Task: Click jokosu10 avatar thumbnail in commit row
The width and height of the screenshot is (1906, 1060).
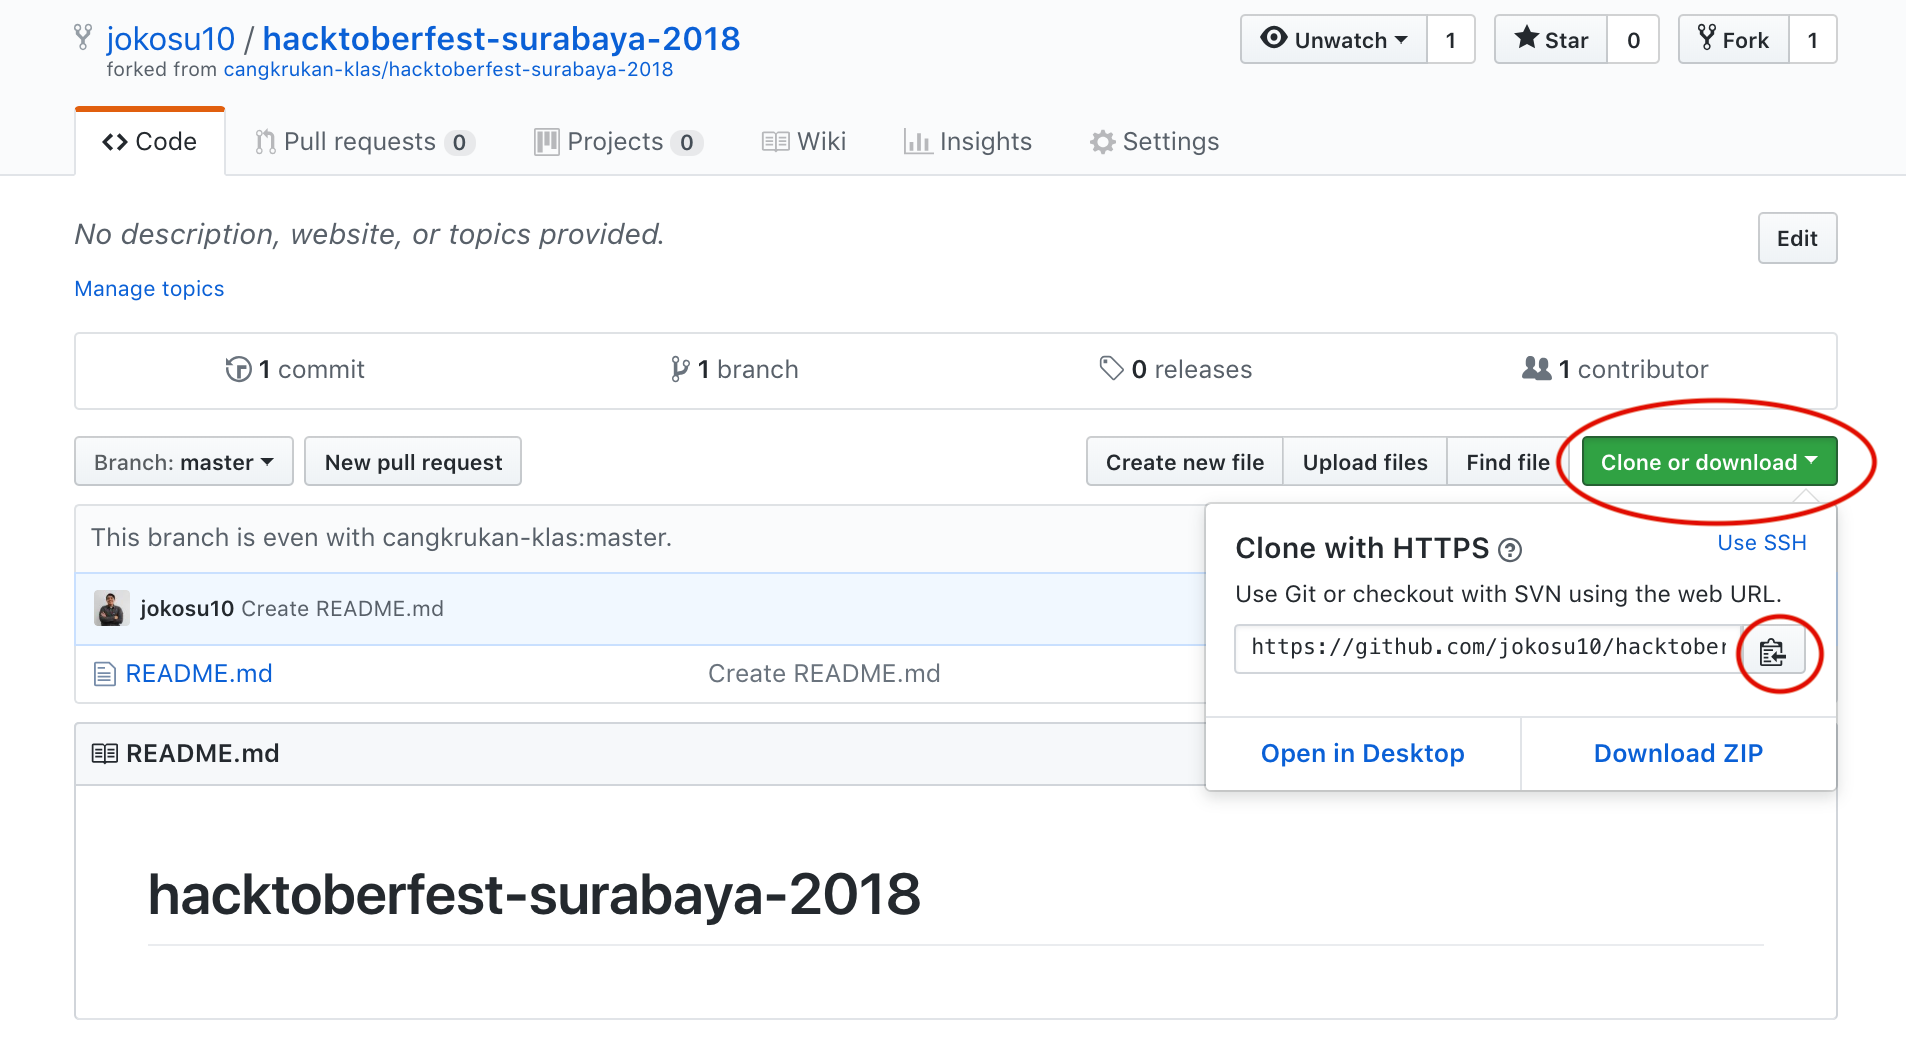Action: [111, 608]
